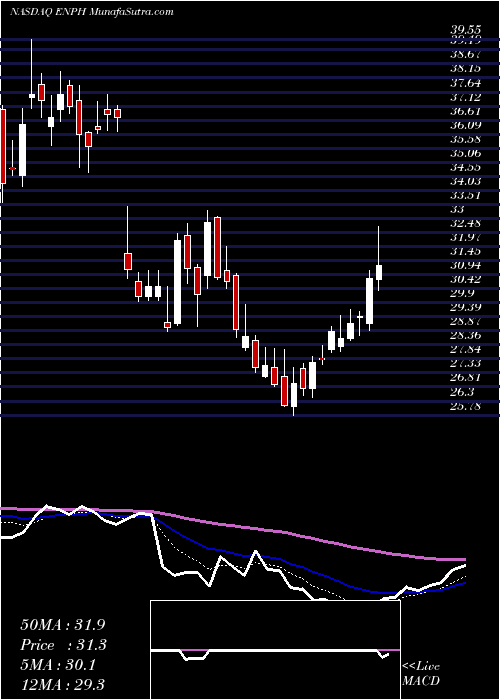Select the 36.09 price axis label
500x700 pixels.
[465, 125]
